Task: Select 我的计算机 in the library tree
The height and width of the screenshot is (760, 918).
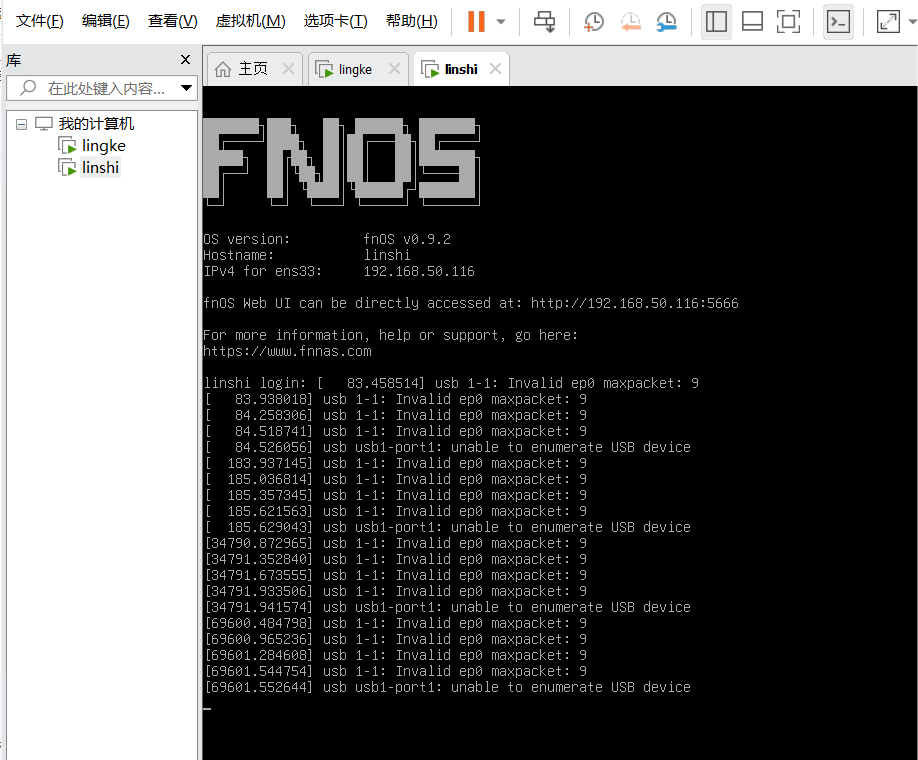Action: [x=97, y=124]
